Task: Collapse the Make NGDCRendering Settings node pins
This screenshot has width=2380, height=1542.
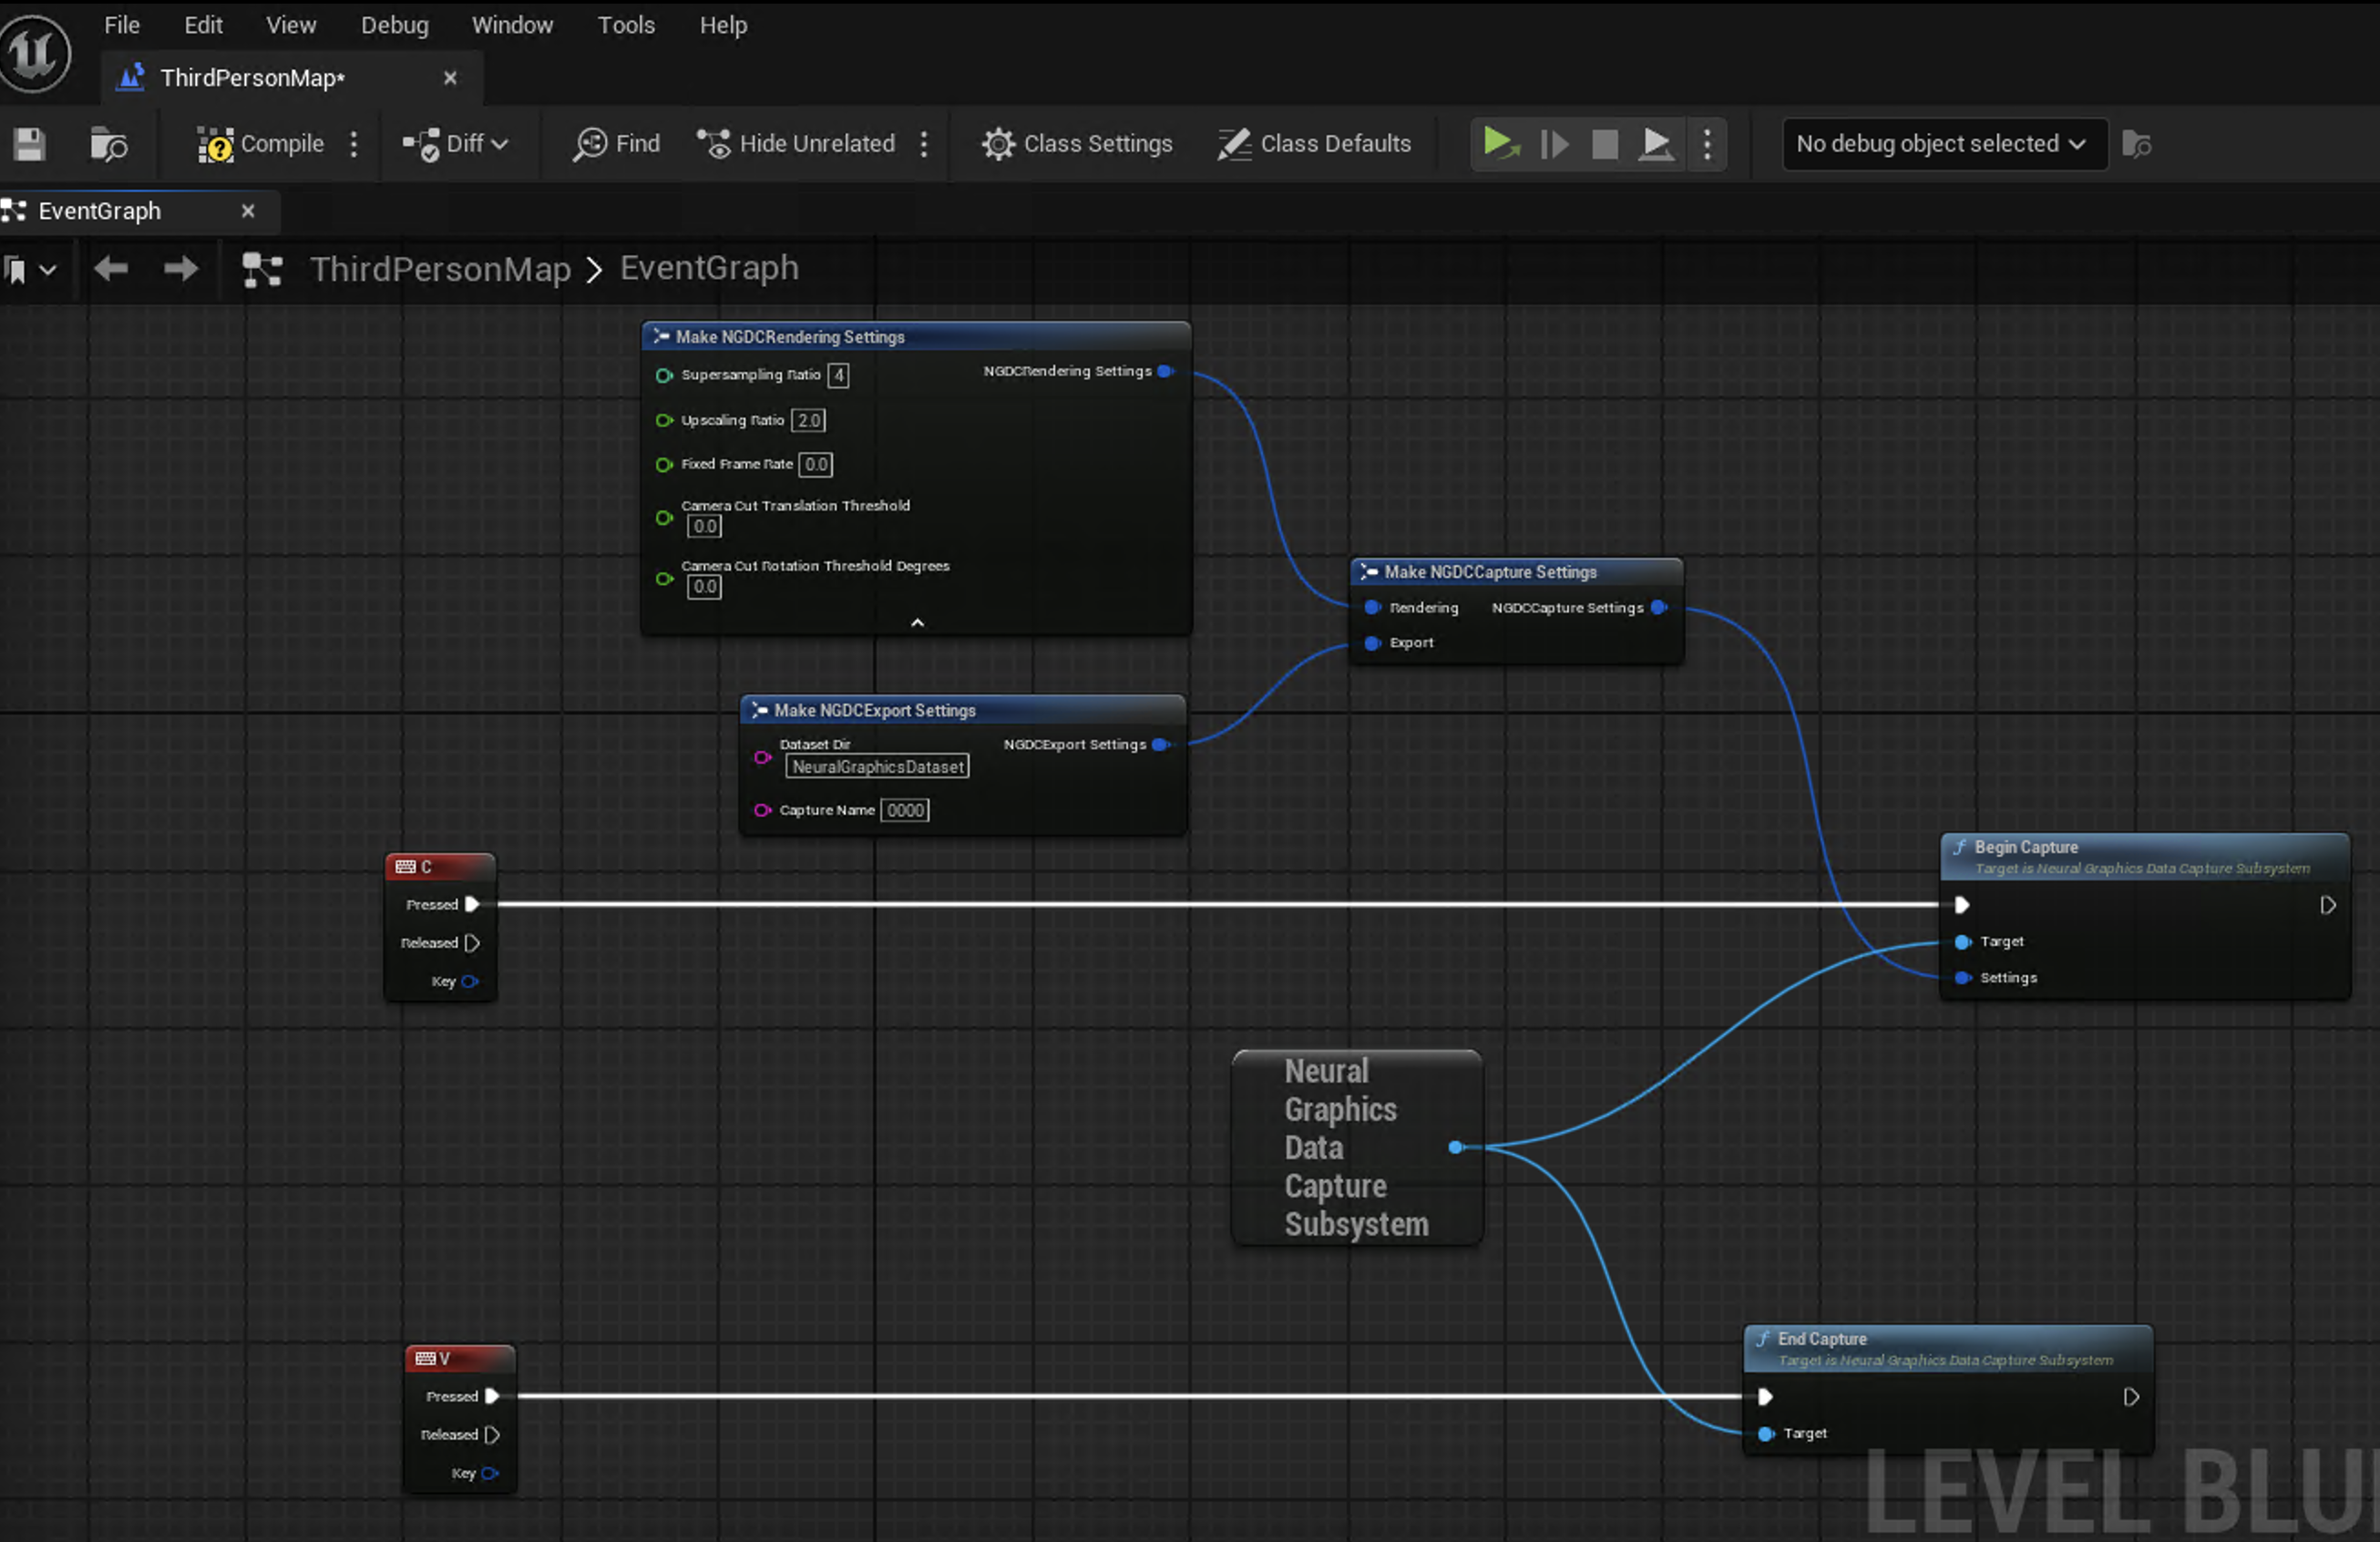Action: [x=916, y=622]
